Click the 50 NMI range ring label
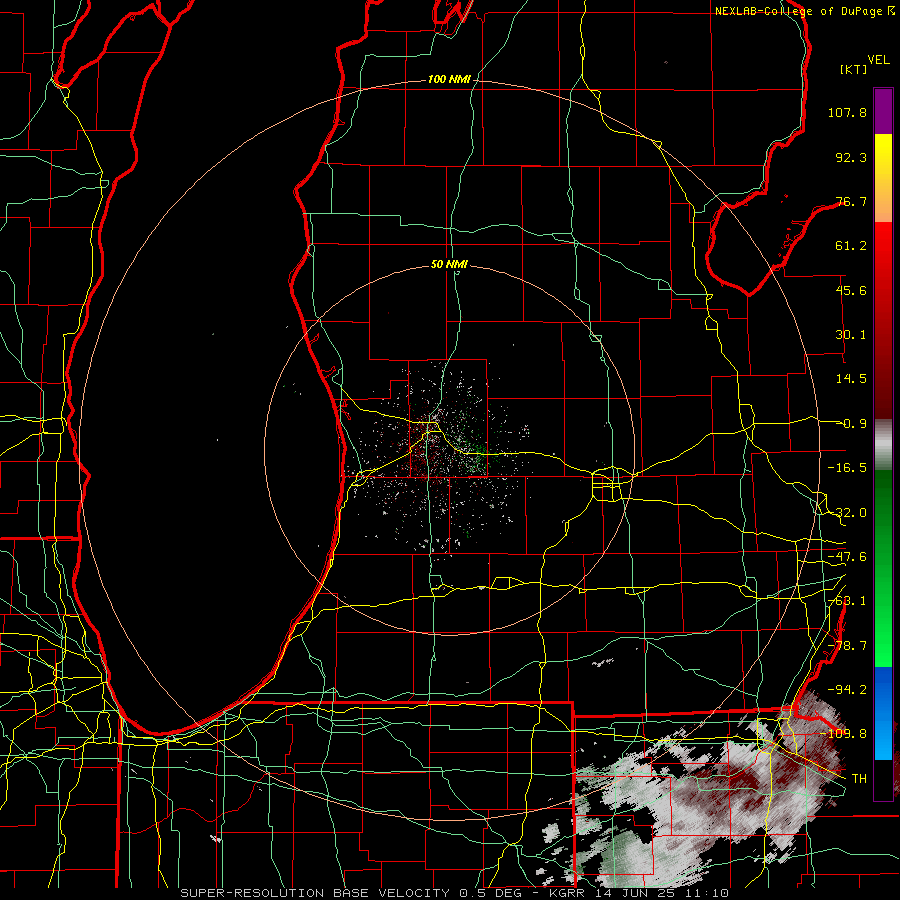The height and width of the screenshot is (900, 900). point(449,265)
